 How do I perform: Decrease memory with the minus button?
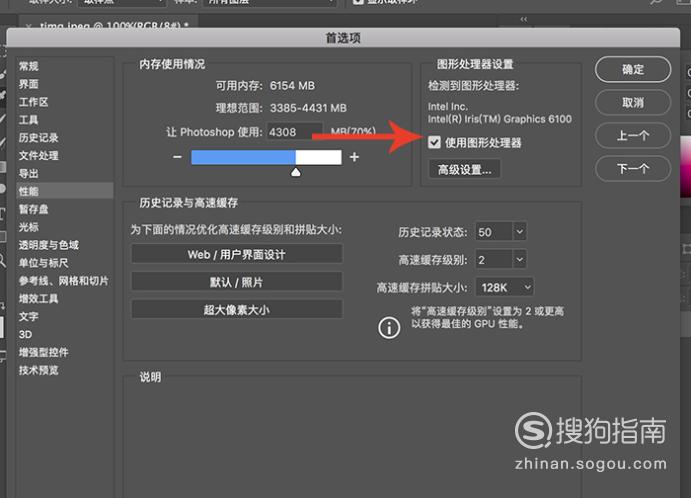tap(177, 157)
